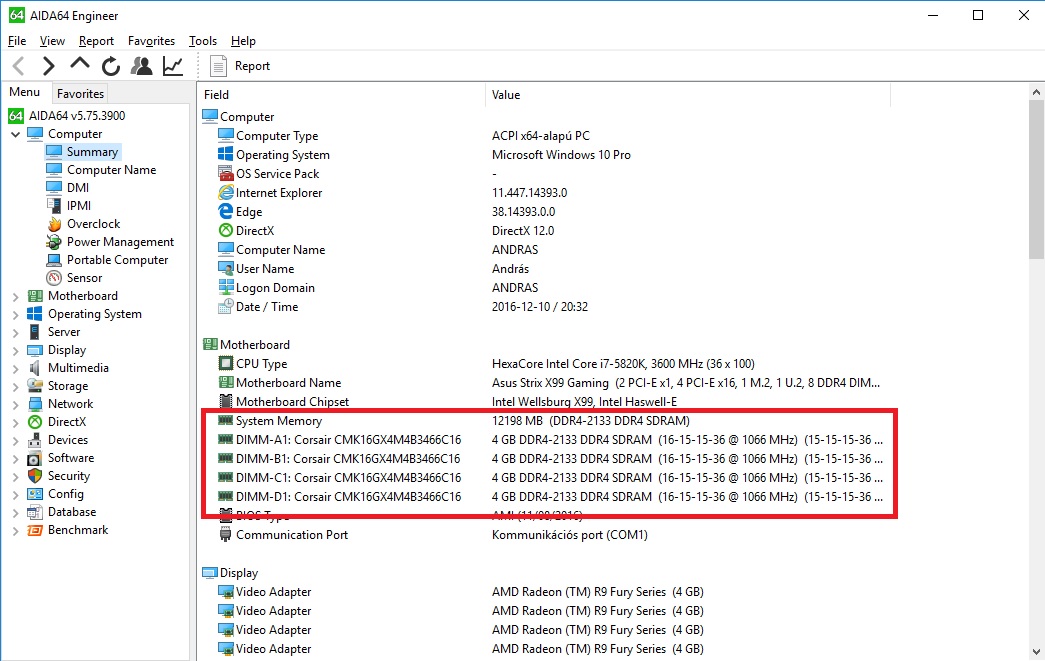Select the Communication Port row

[550, 535]
